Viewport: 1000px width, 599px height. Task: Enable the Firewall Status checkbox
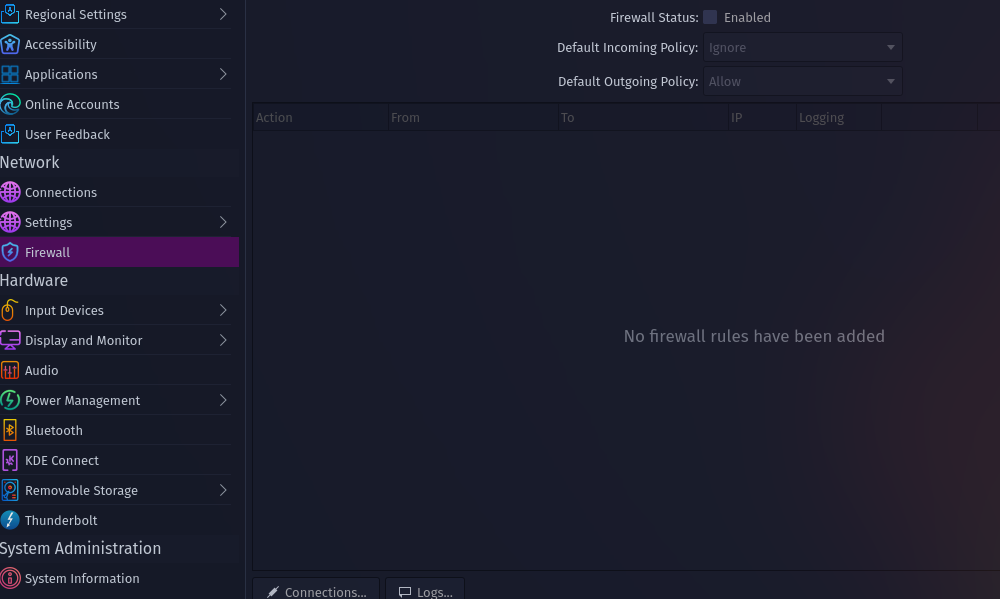tap(710, 17)
